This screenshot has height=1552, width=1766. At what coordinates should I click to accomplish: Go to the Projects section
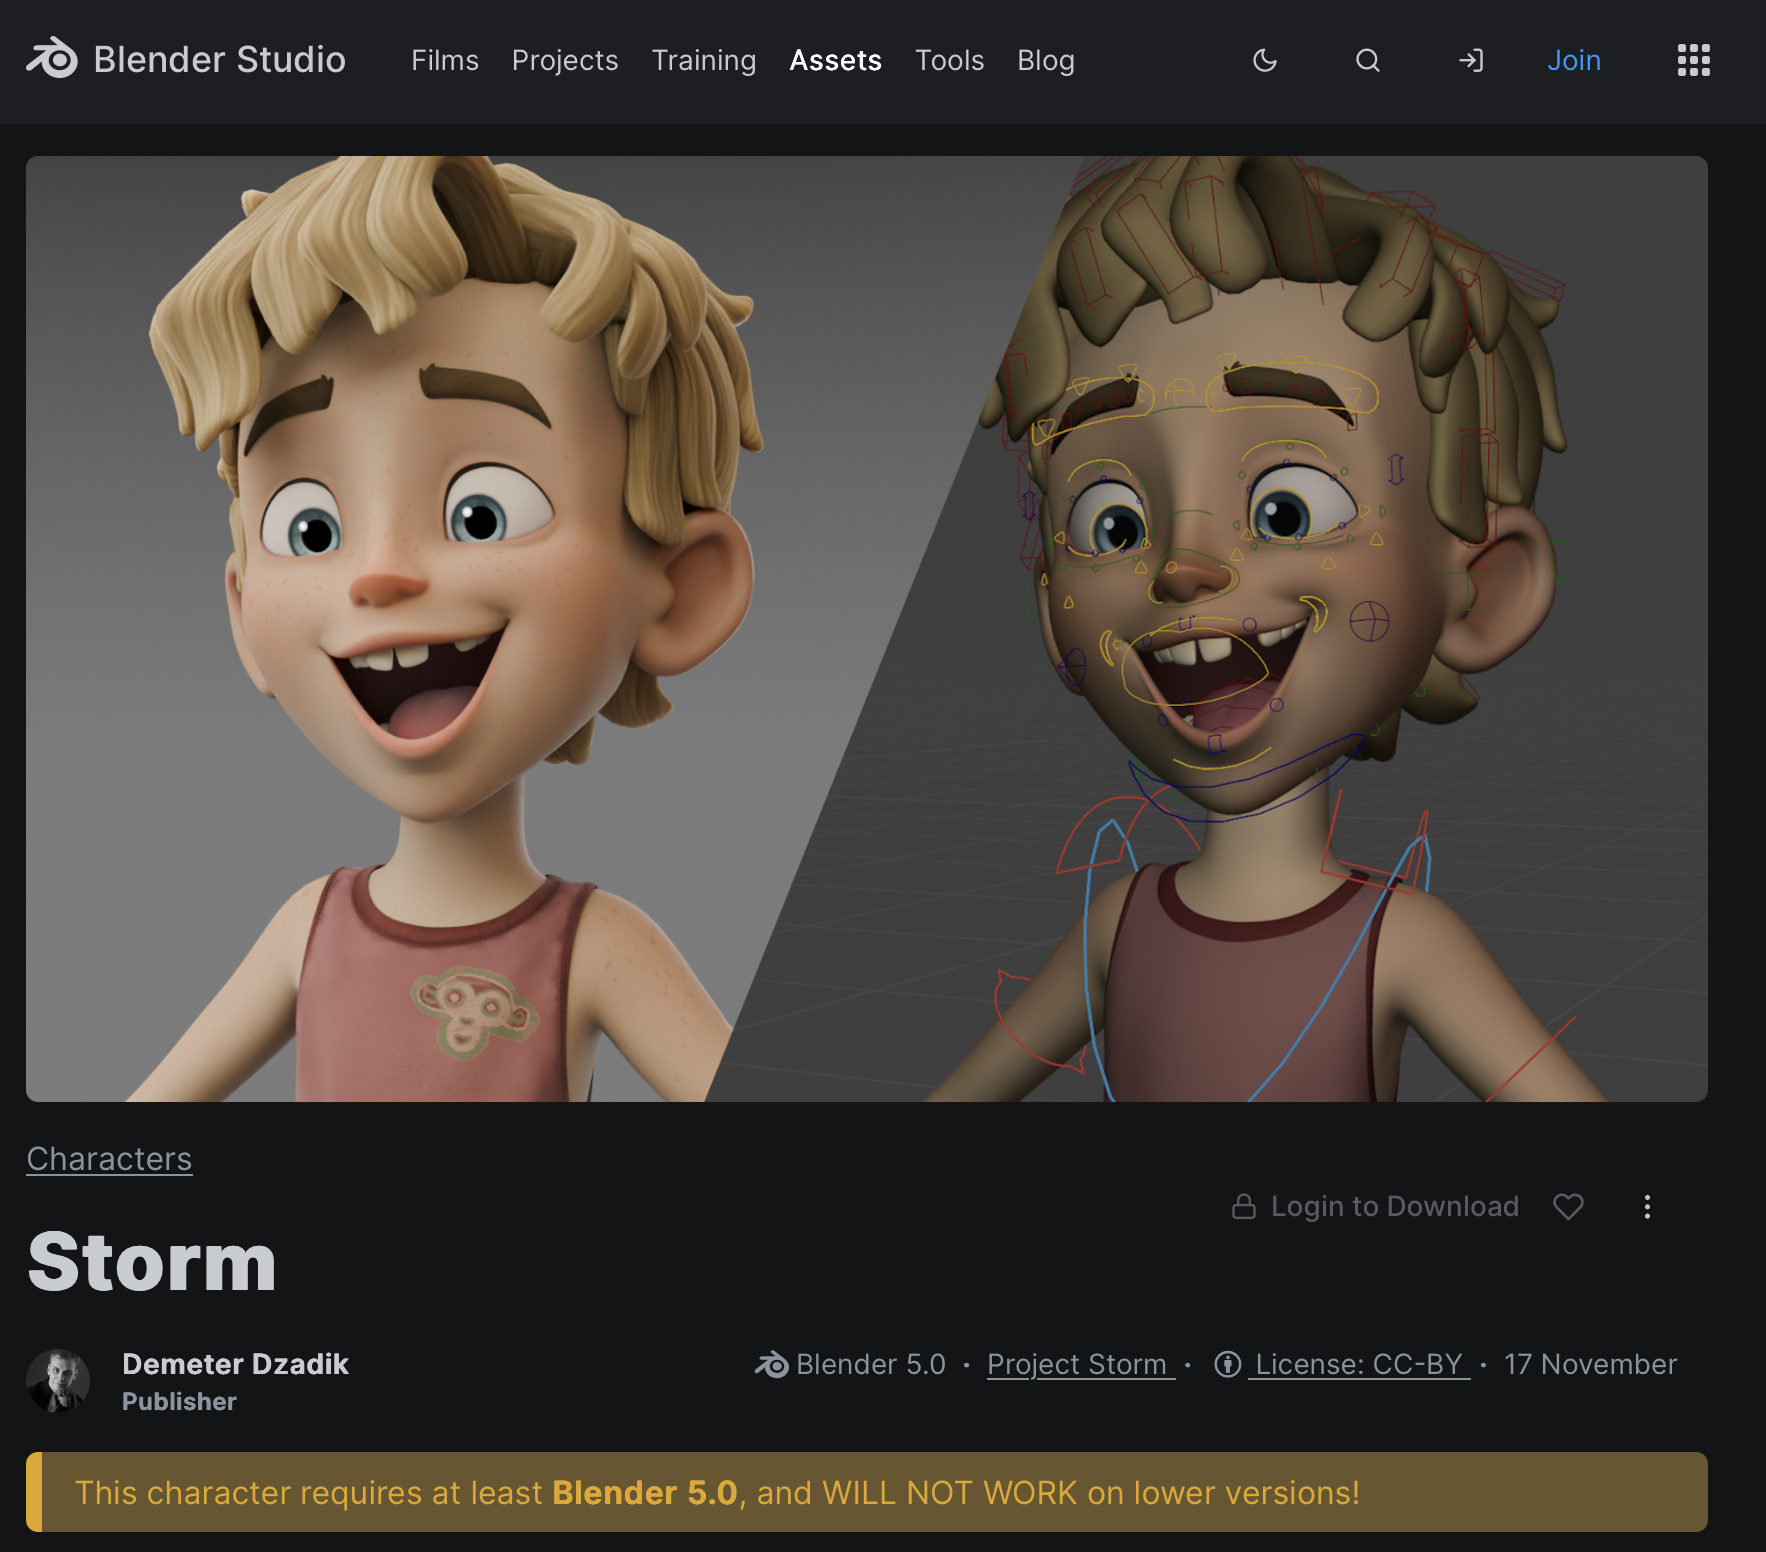coord(565,60)
